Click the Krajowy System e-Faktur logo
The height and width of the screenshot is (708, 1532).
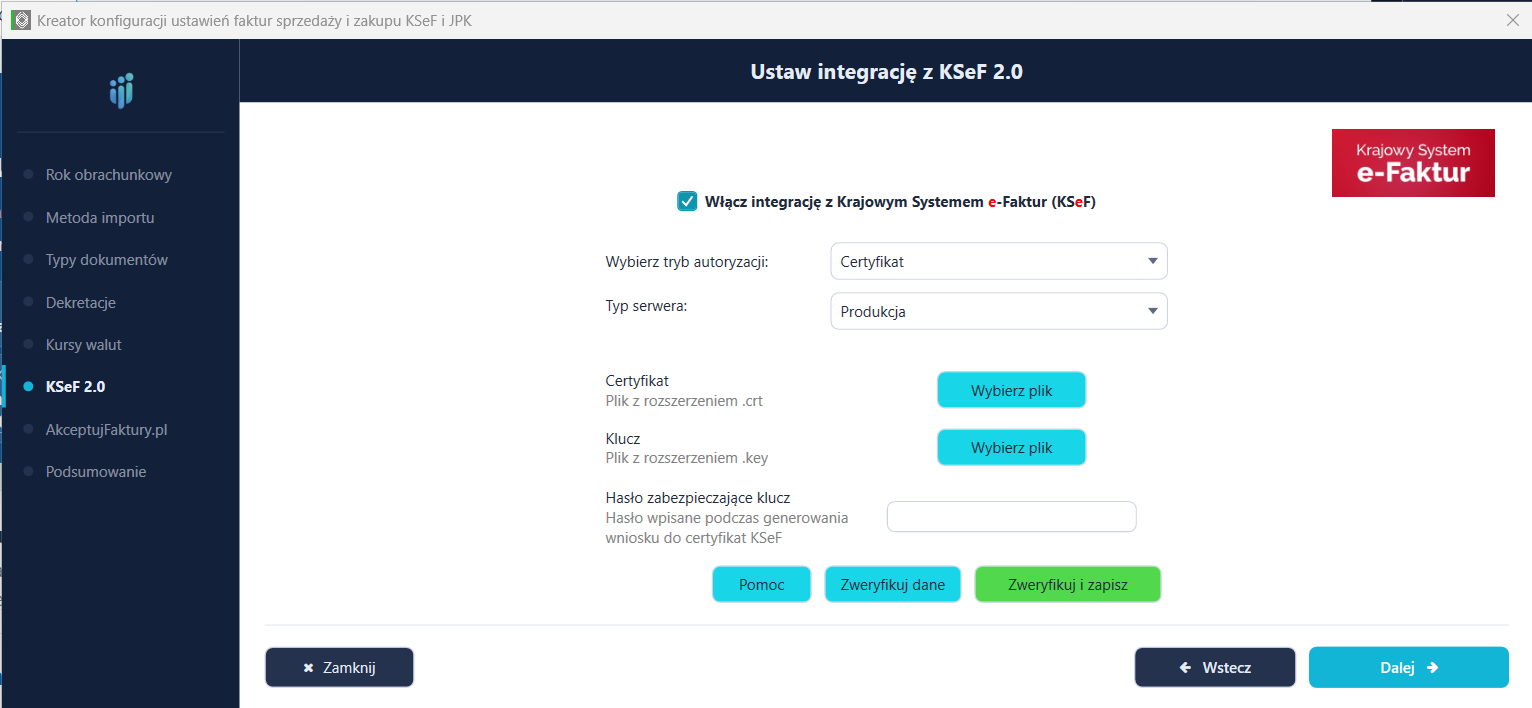(1413, 162)
